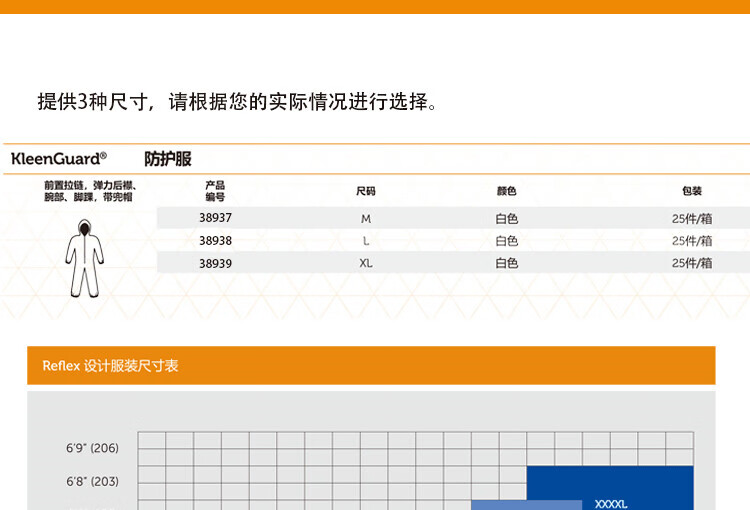Click the 防护服 section title

[167, 158]
